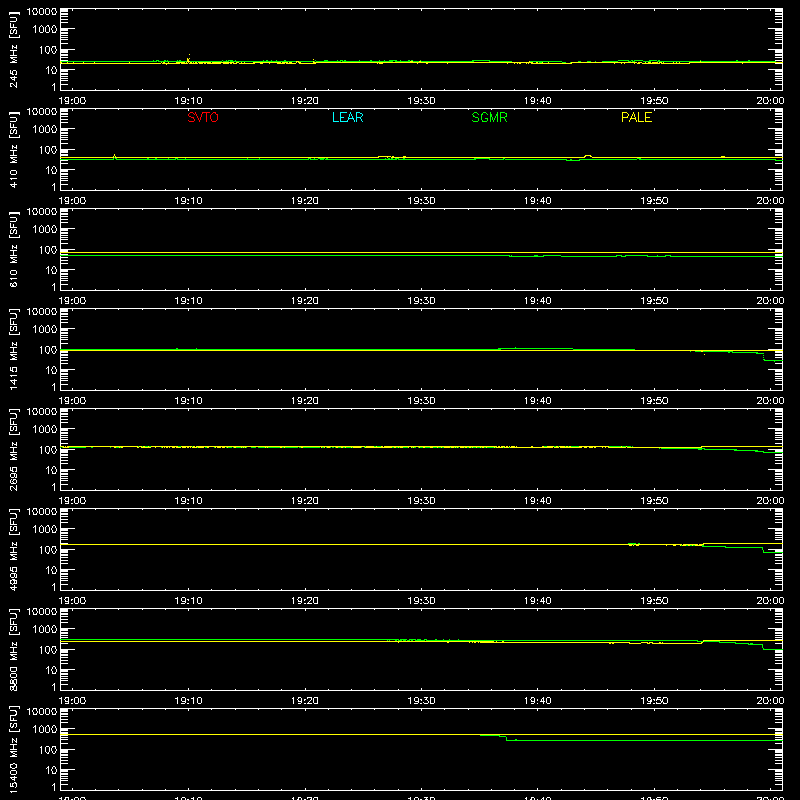Screen dimensions: 800x800
Task: Click 19:40 tick under the 2695 MHz plot
Action: click(x=537, y=501)
